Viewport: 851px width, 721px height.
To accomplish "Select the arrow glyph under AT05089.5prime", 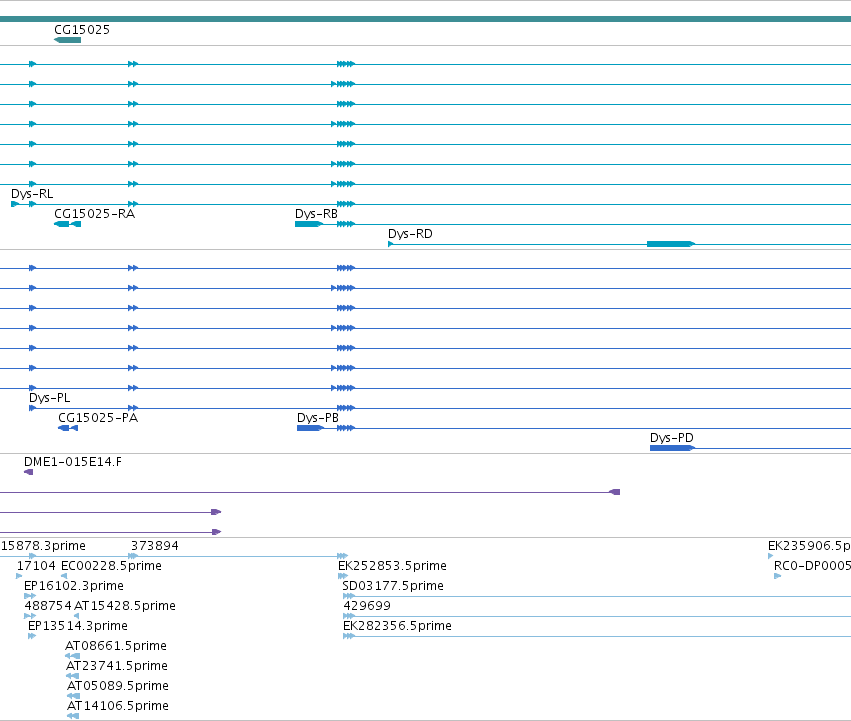I will coord(74,696).
